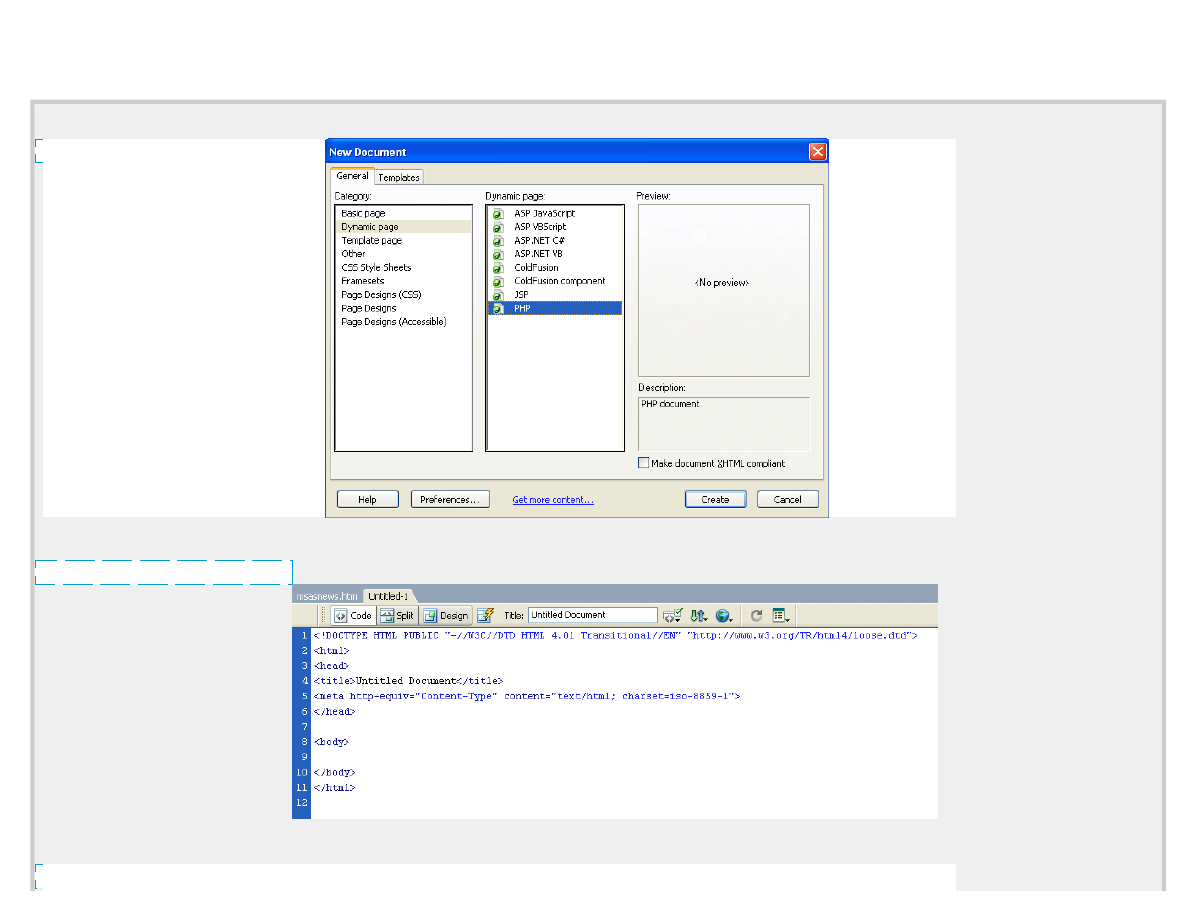The image size is (1188, 918).
Task: Select ColdFusion component in the list
Action: point(559,281)
